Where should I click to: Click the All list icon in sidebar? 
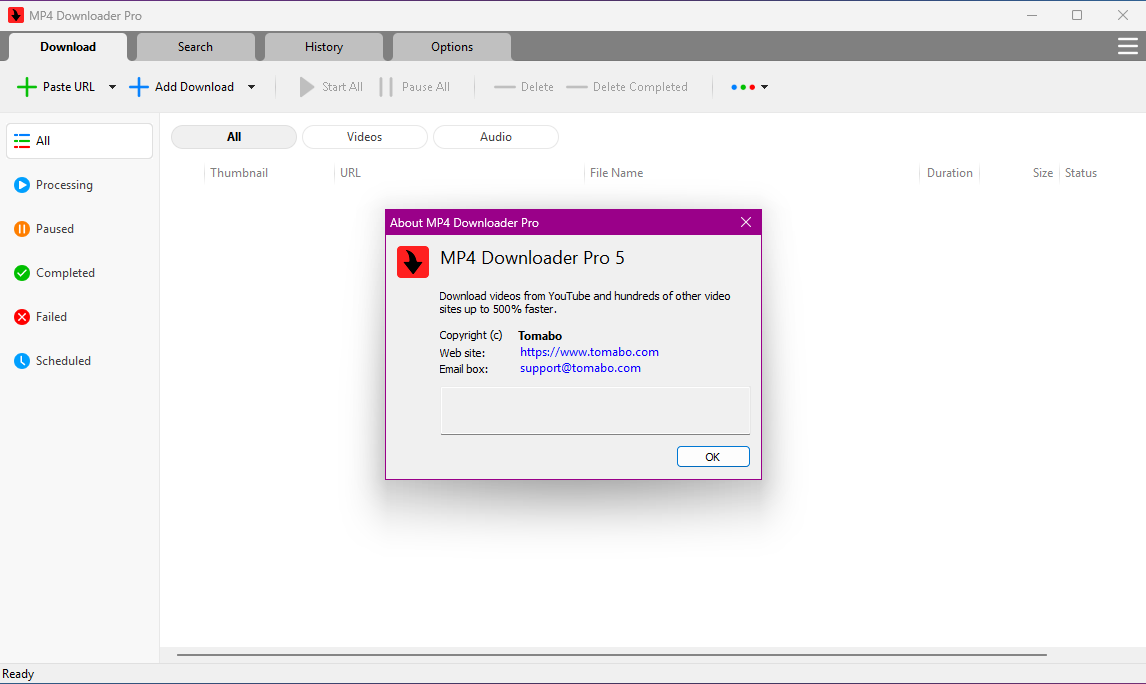pyautogui.click(x=22, y=141)
